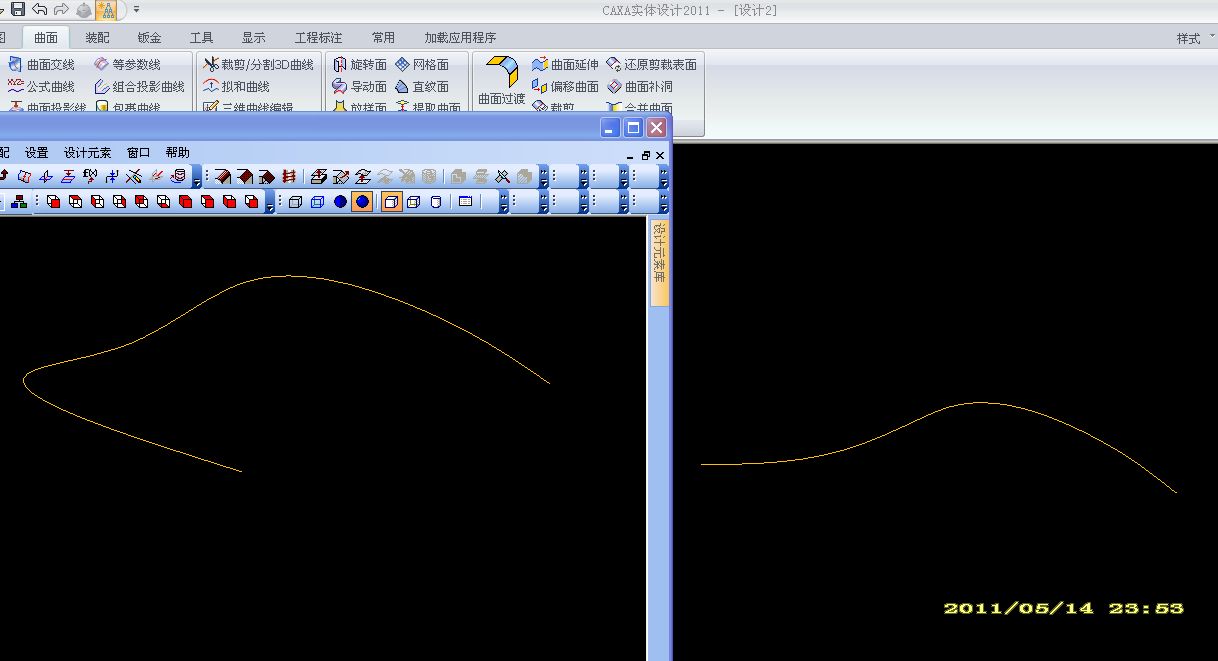Choose the 拟和曲线 tool
The image size is (1218, 661).
[237, 86]
